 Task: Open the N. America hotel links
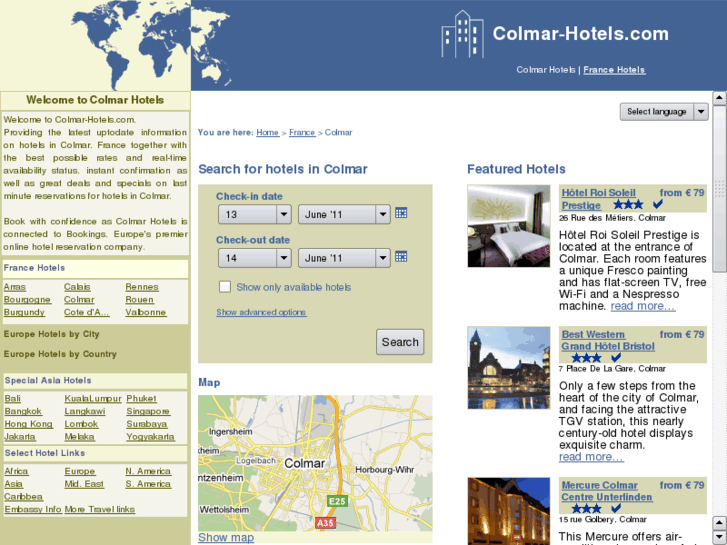click(148, 471)
